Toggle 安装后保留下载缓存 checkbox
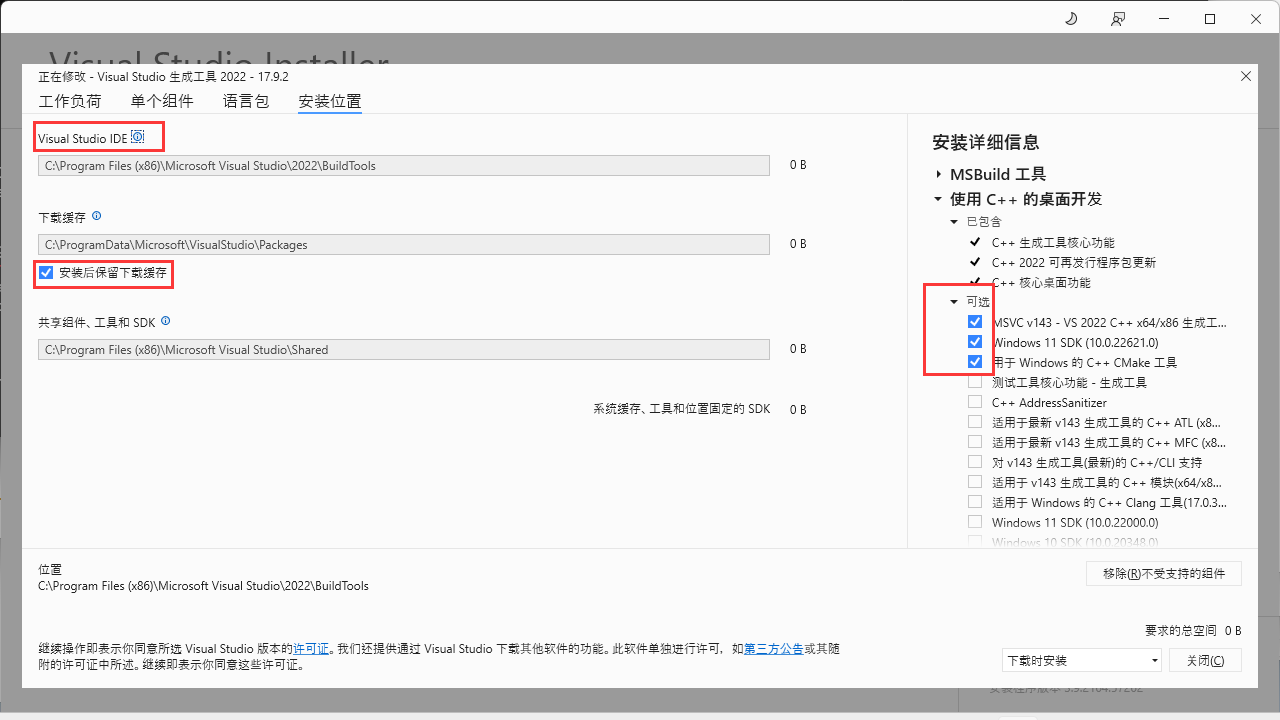This screenshot has width=1280, height=720. (x=46, y=272)
